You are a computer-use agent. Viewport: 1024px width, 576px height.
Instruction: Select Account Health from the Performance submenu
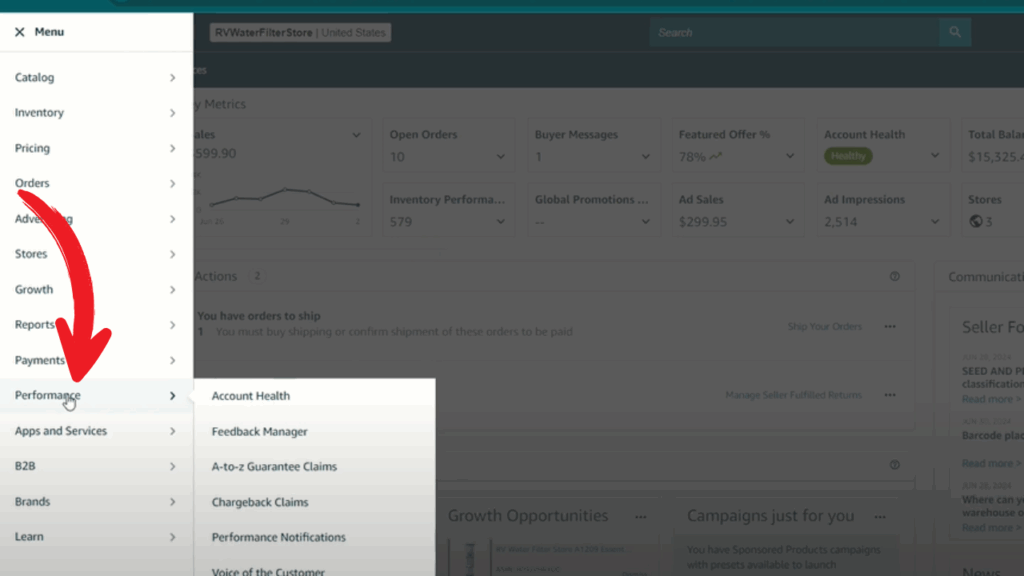(251, 396)
